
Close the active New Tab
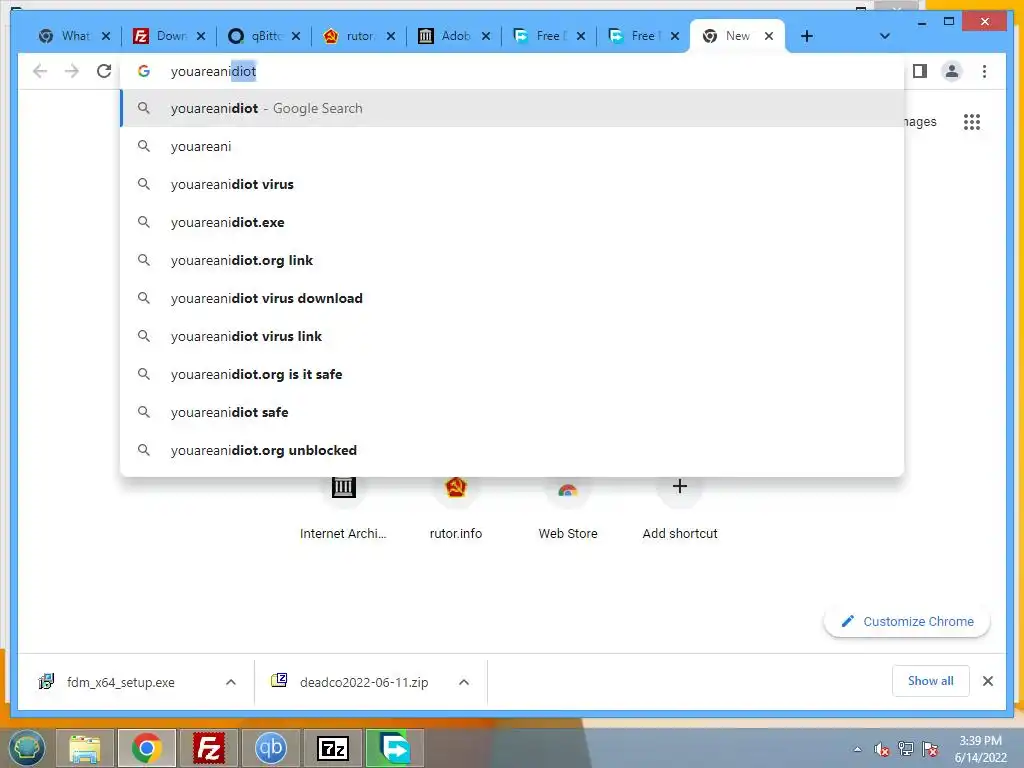[x=769, y=36]
